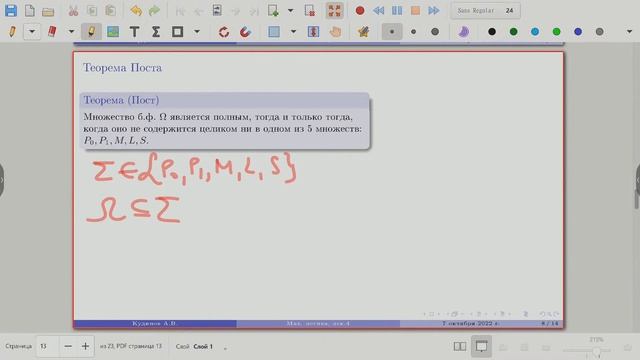Toggle rotation snapping
This screenshot has height=360, width=640.
[x=224, y=32]
